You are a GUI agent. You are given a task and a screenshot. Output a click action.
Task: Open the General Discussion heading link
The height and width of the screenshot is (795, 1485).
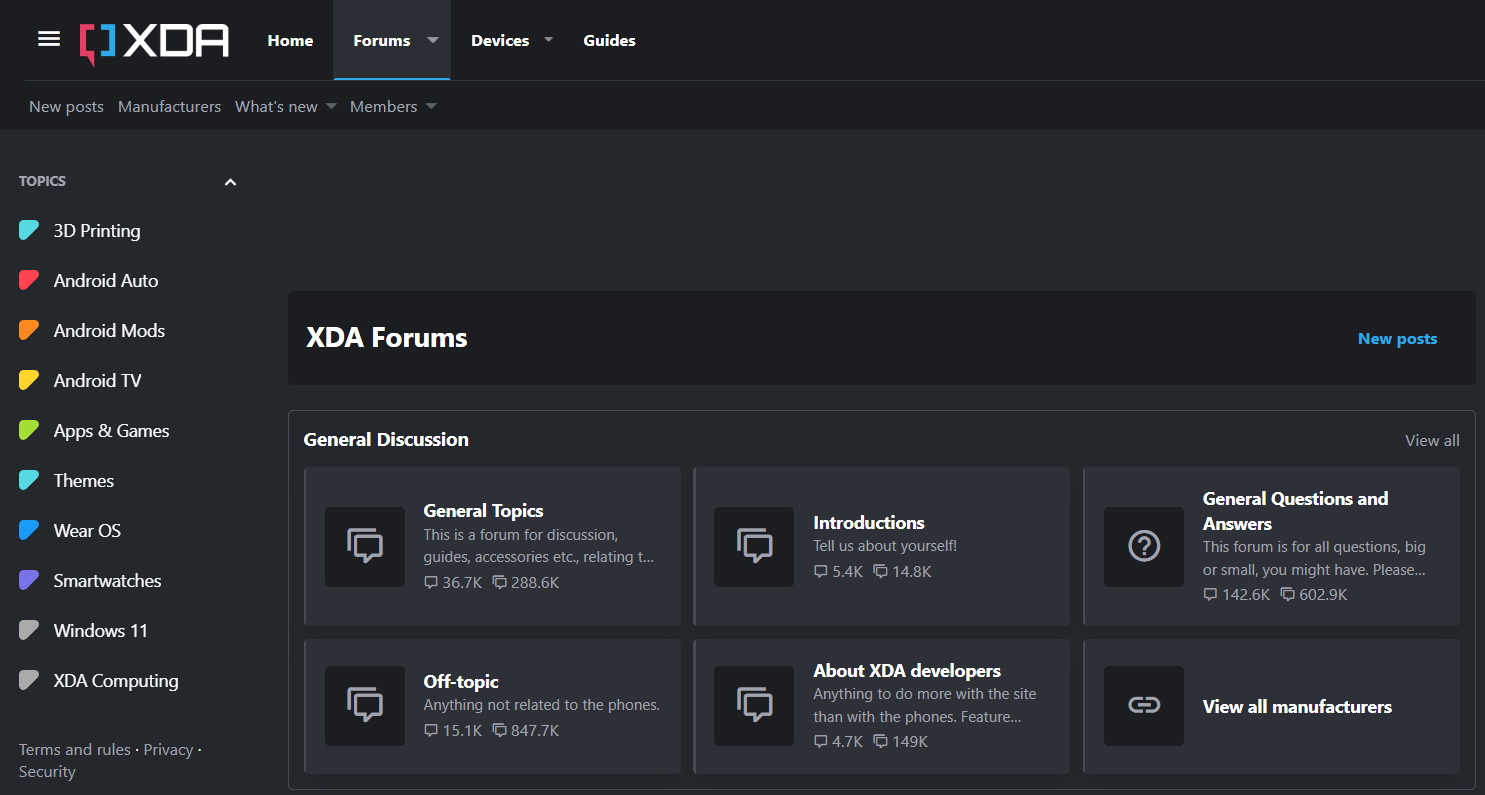click(x=386, y=439)
